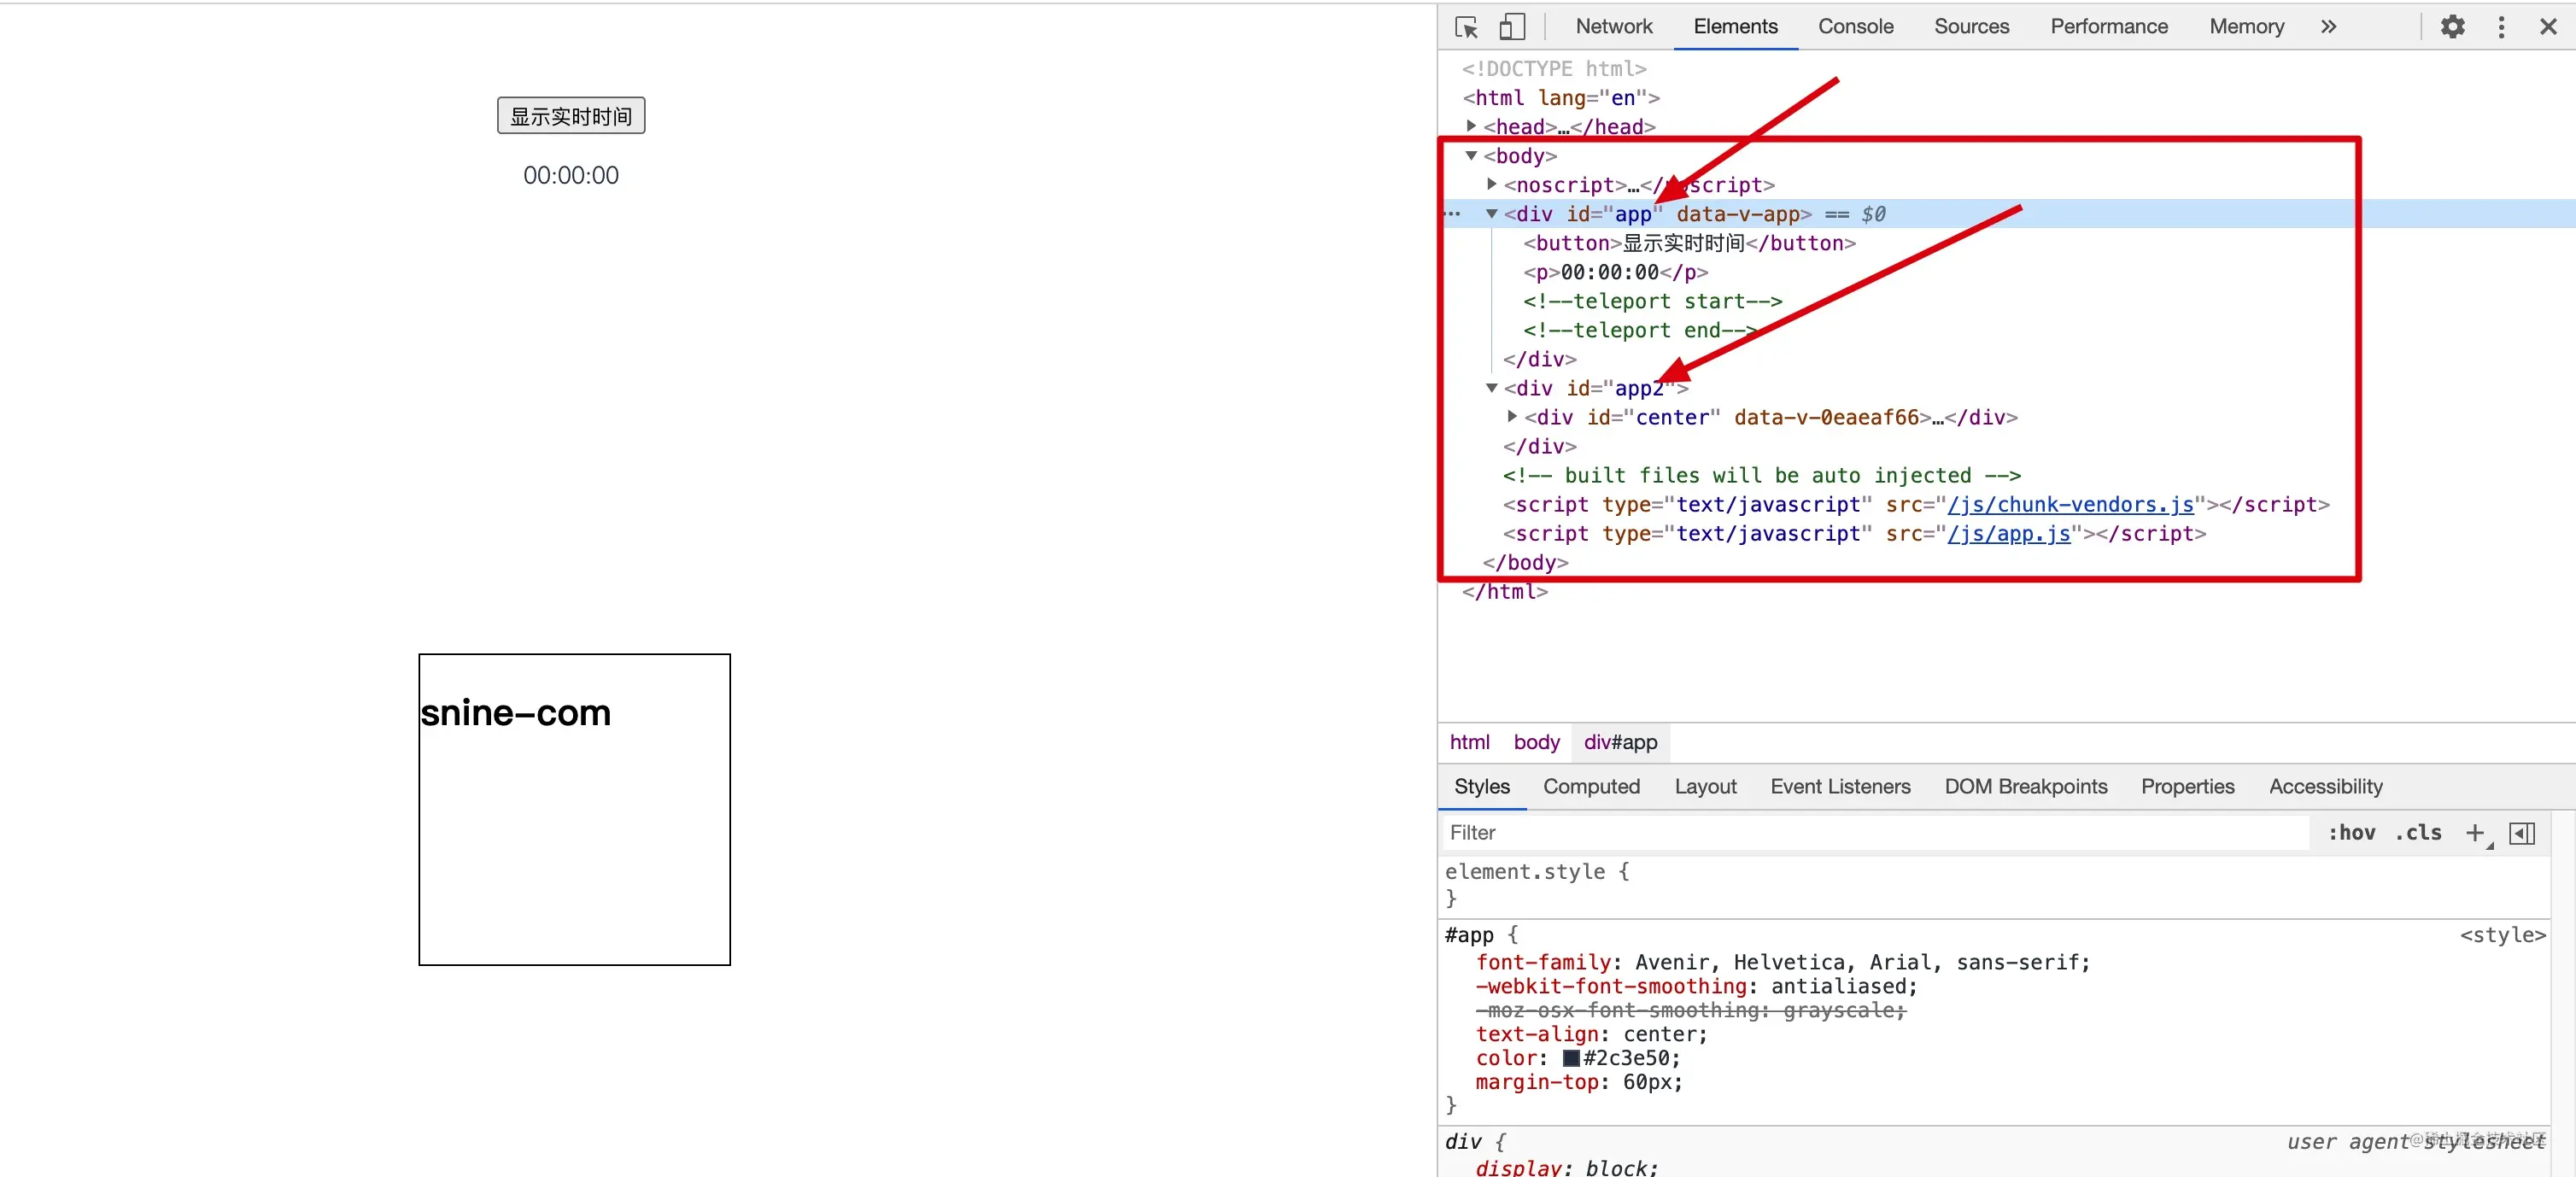2576x1177 pixels.
Task: Select html in the breadcrumb bar
Action: click(x=1469, y=743)
